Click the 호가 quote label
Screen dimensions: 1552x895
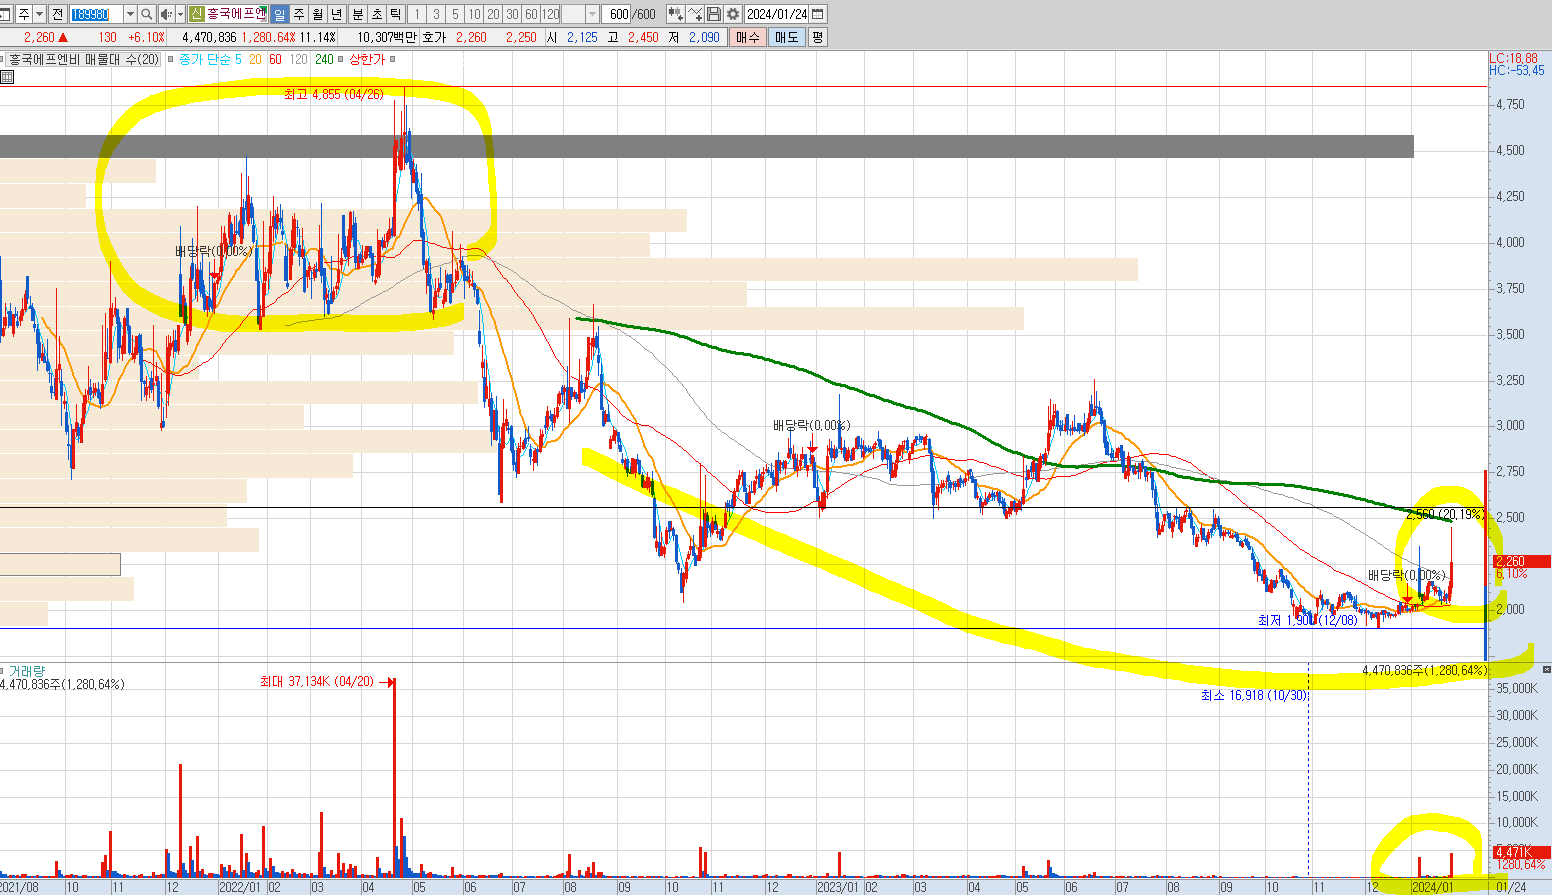coord(433,37)
